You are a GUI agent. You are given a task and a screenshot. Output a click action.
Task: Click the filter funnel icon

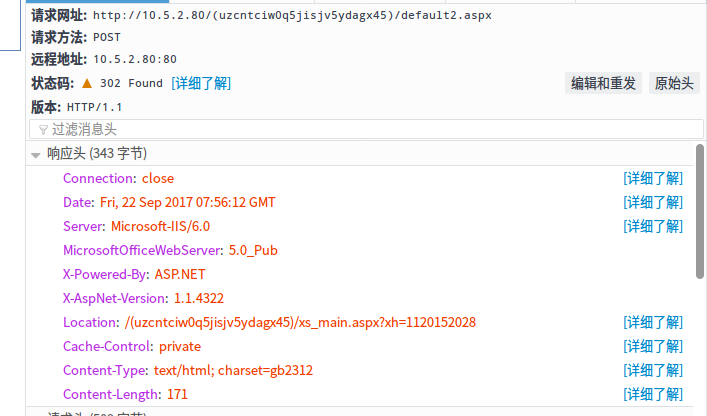pos(43,130)
